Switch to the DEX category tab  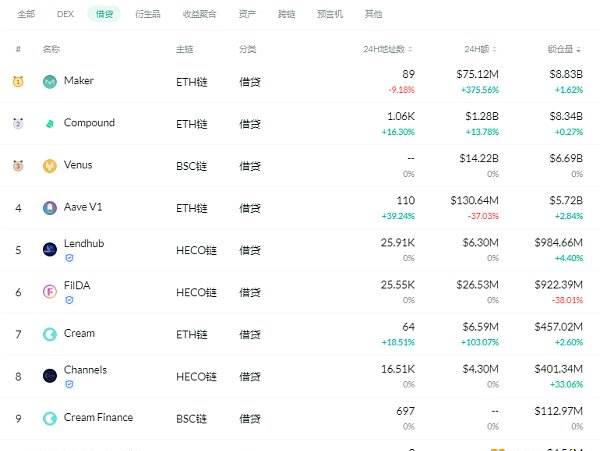click(x=65, y=15)
